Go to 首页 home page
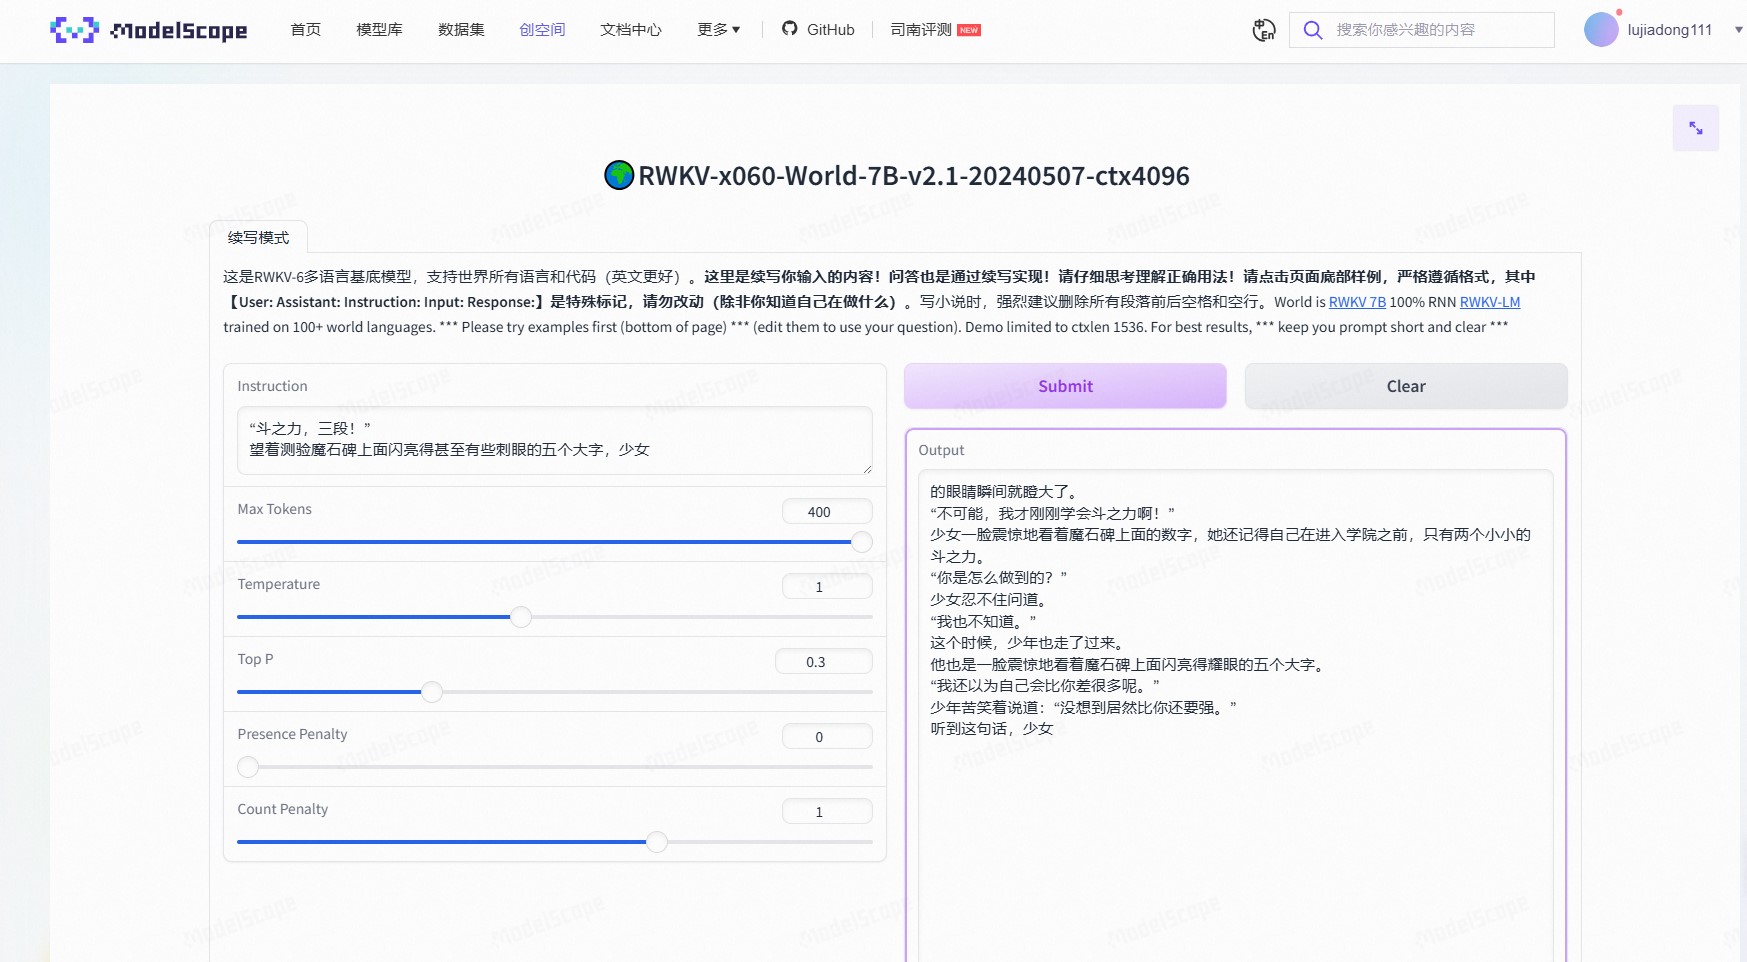The height and width of the screenshot is (962, 1747). 306,30
